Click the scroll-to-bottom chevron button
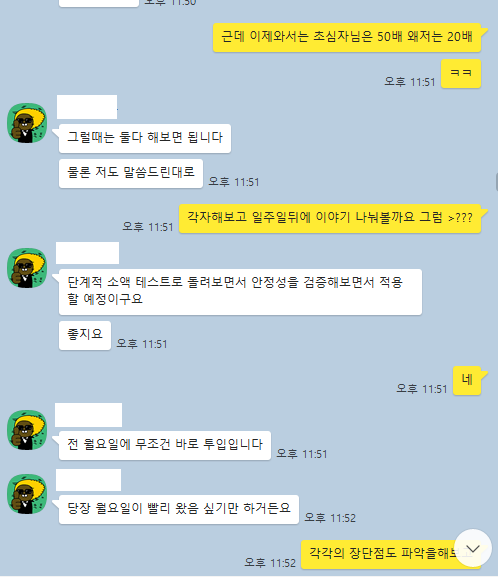Screen dimensions: 498x586 (x=473, y=548)
